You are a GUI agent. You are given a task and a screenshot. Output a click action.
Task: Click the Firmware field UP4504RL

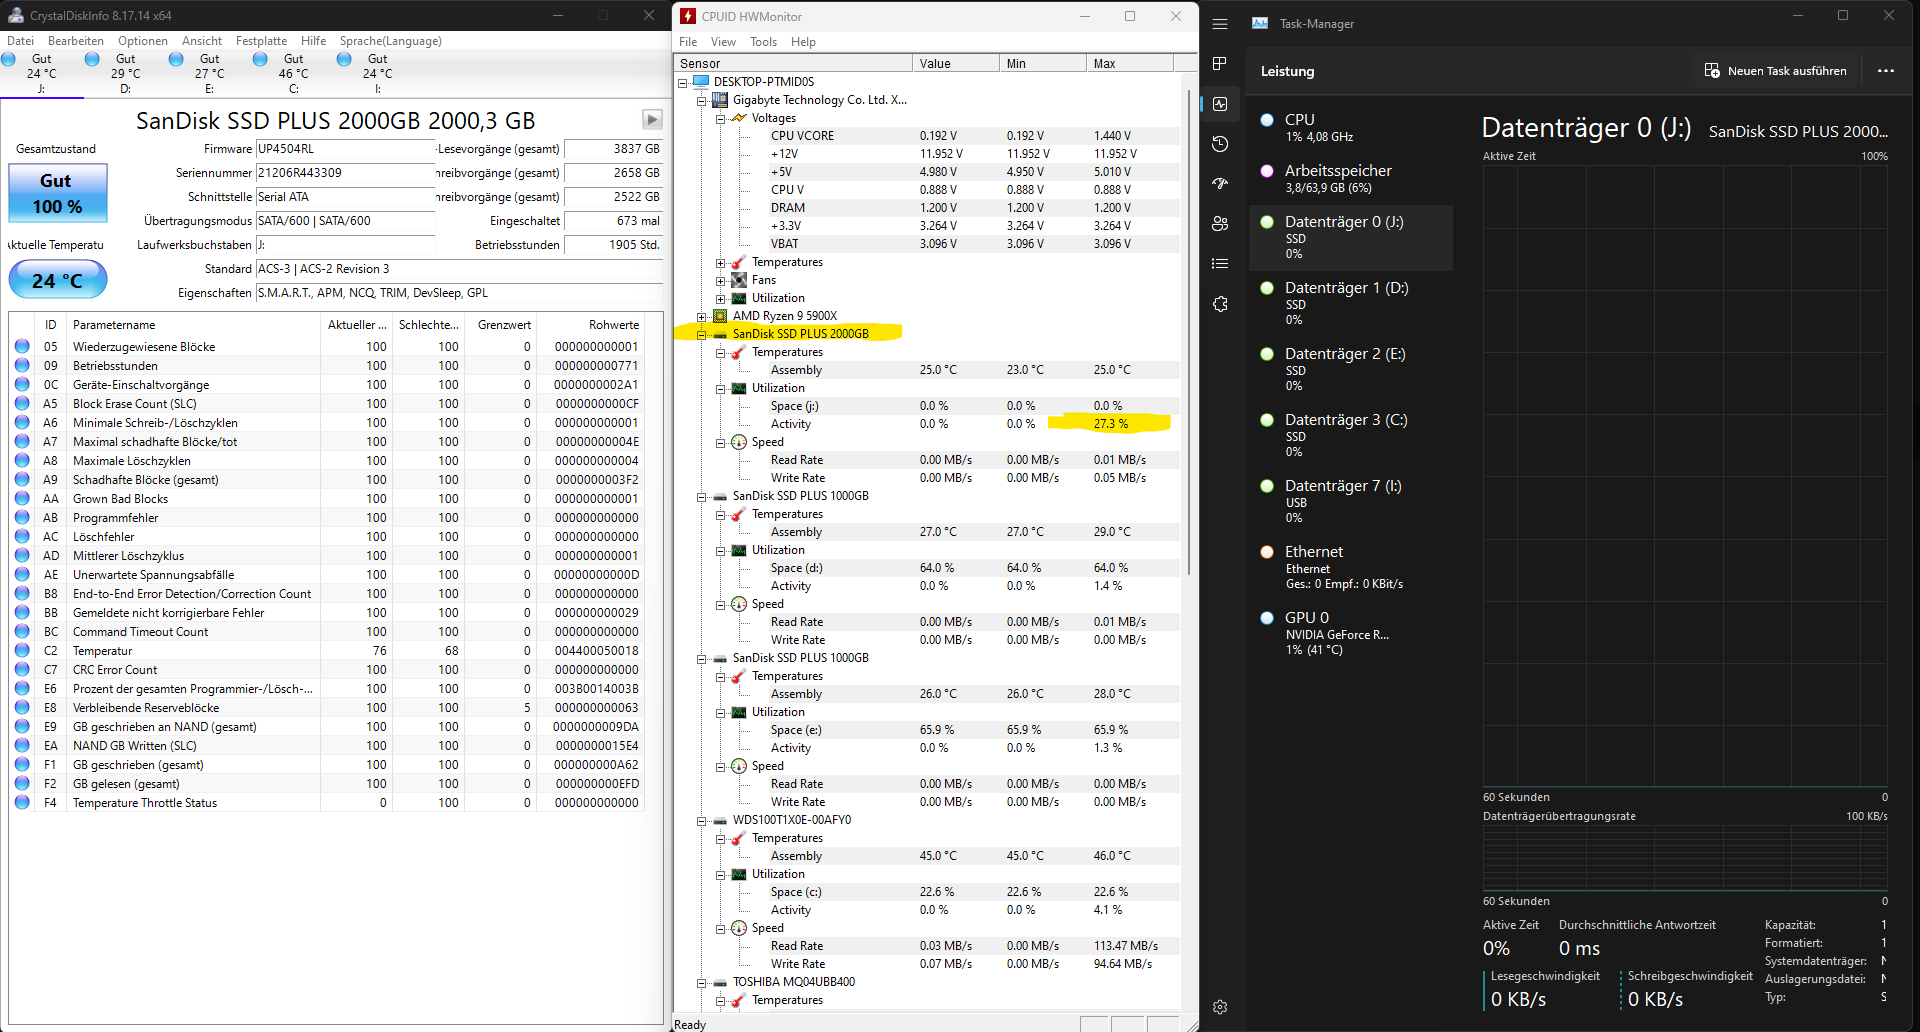(346, 149)
